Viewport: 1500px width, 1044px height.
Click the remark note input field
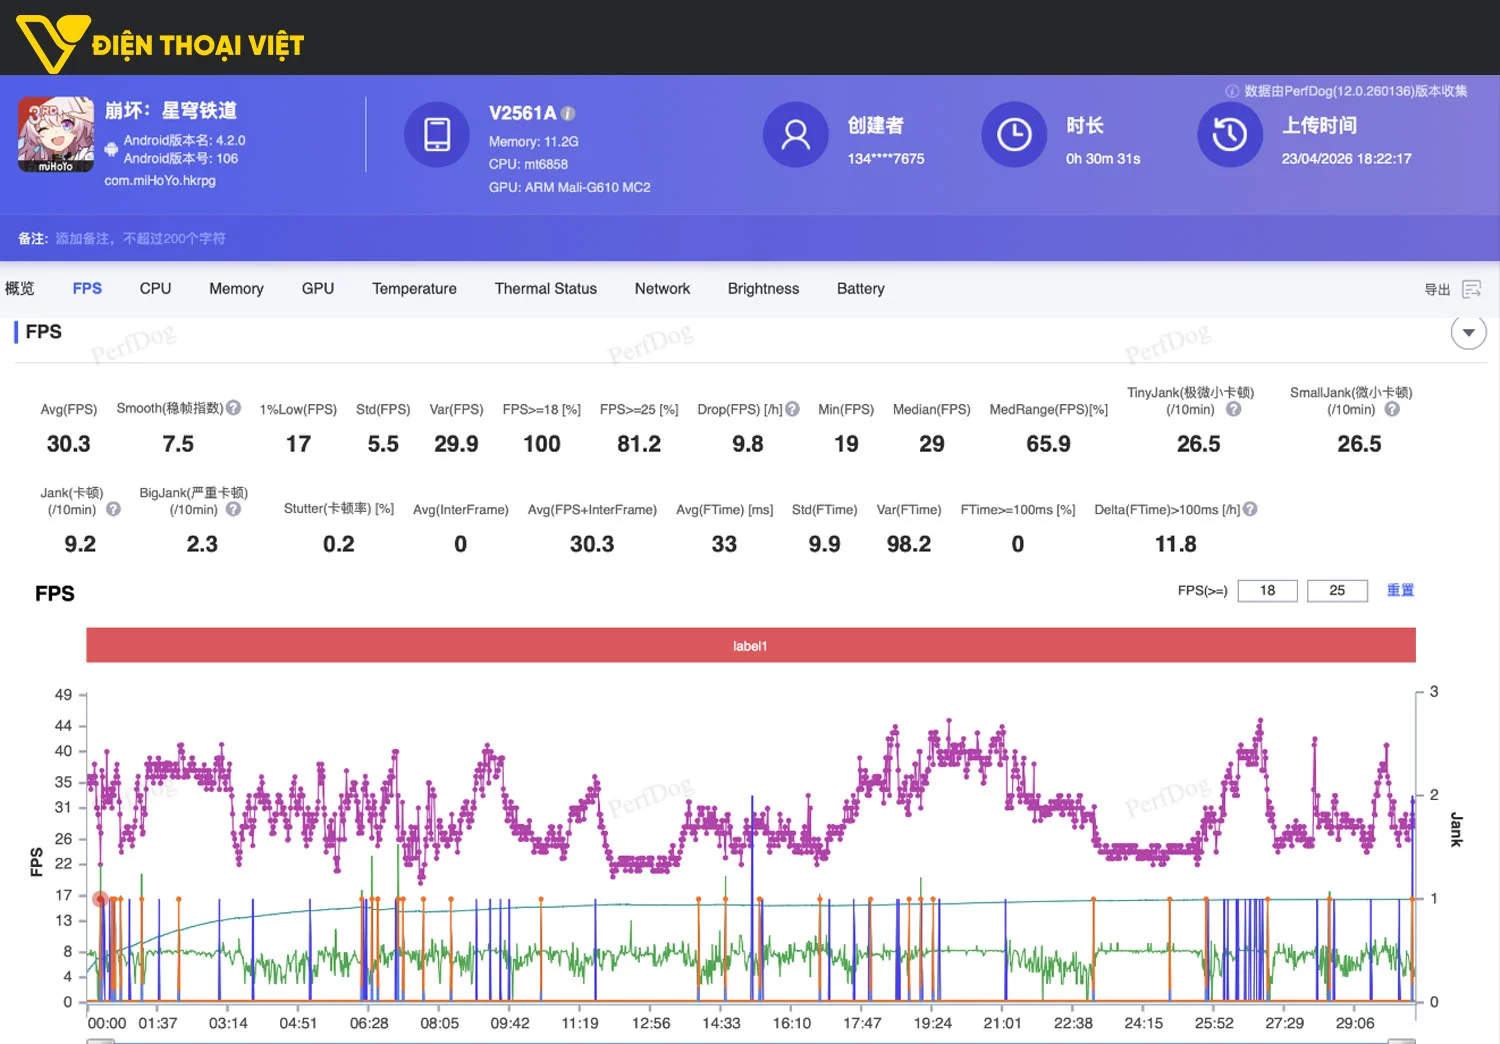pyautogui.click(x=140, y=238)
